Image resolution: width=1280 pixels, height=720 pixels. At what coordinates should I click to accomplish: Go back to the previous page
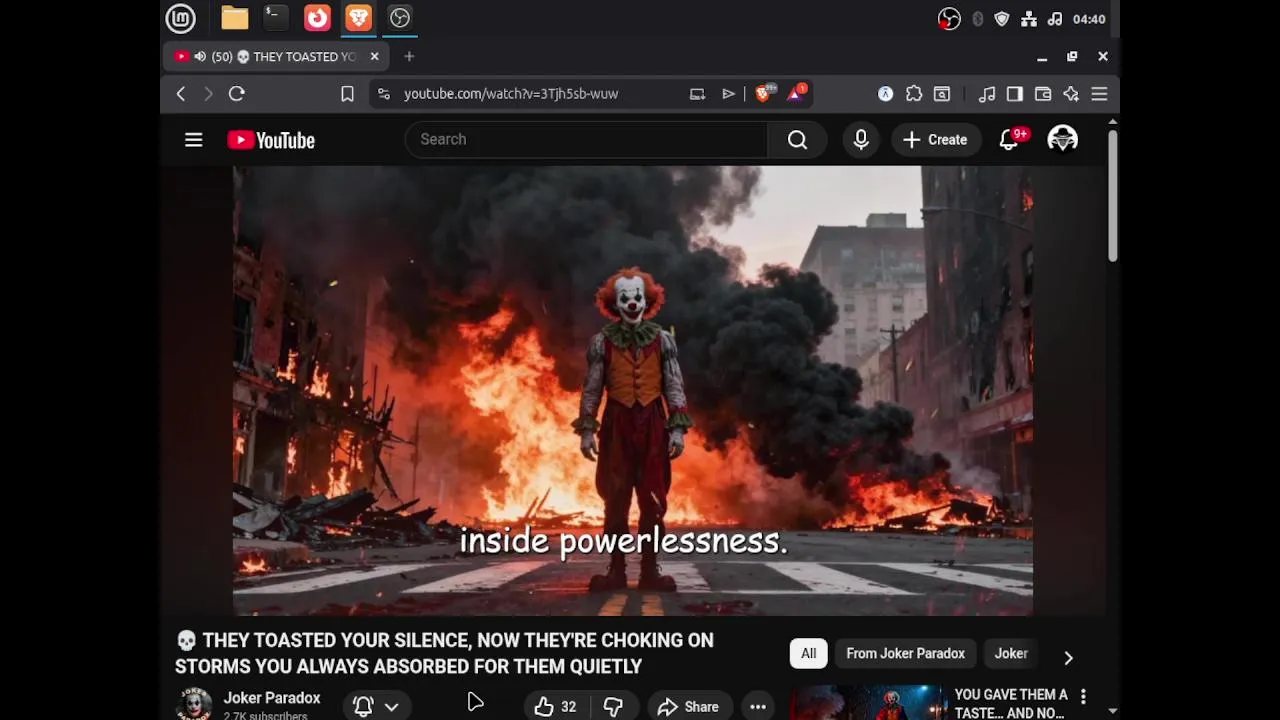[x=181, y=94]
